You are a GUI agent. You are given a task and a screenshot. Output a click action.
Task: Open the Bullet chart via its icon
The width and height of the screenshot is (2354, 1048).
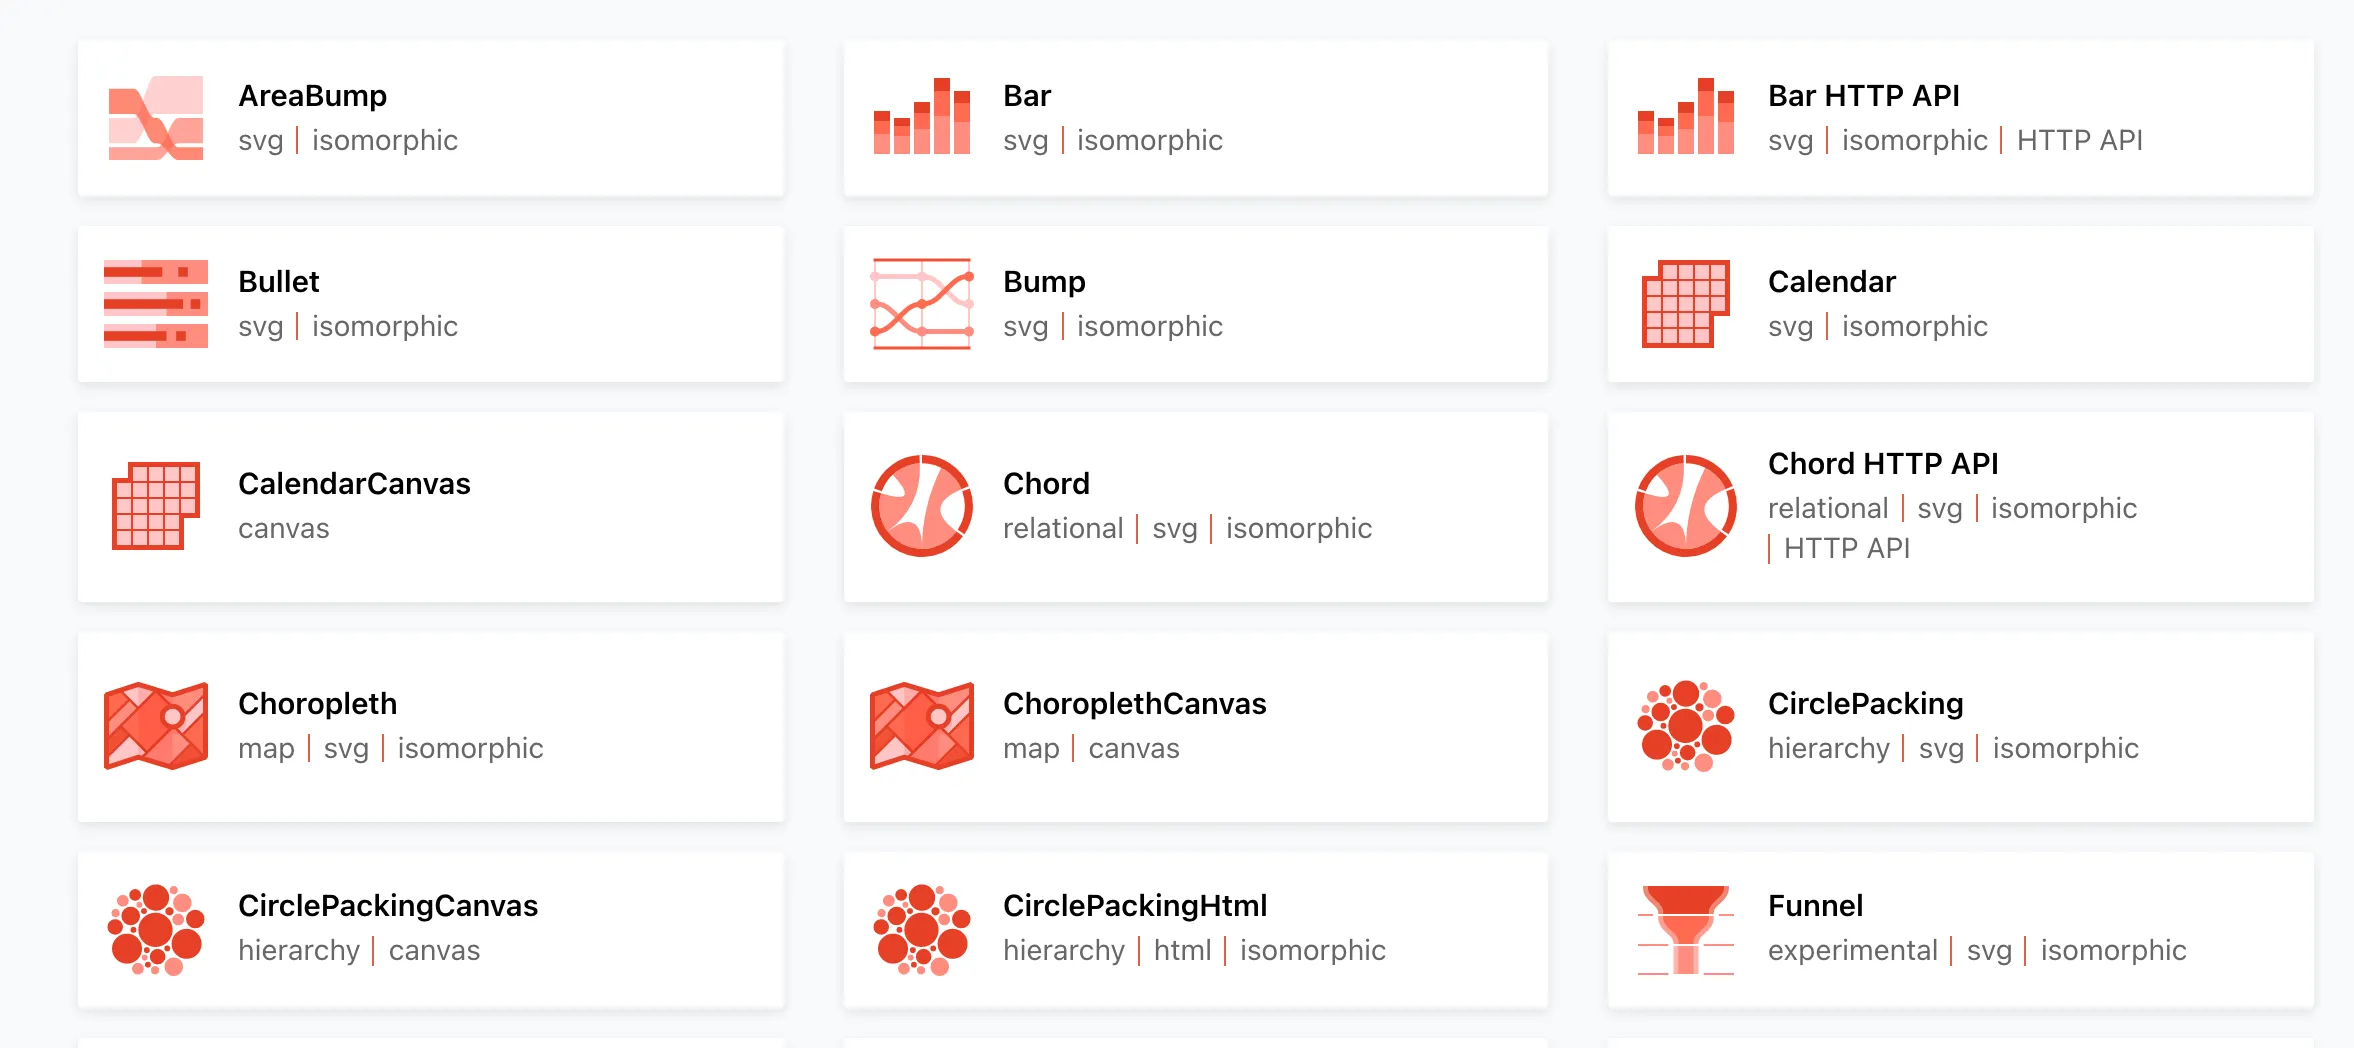(x=155, y=303)
